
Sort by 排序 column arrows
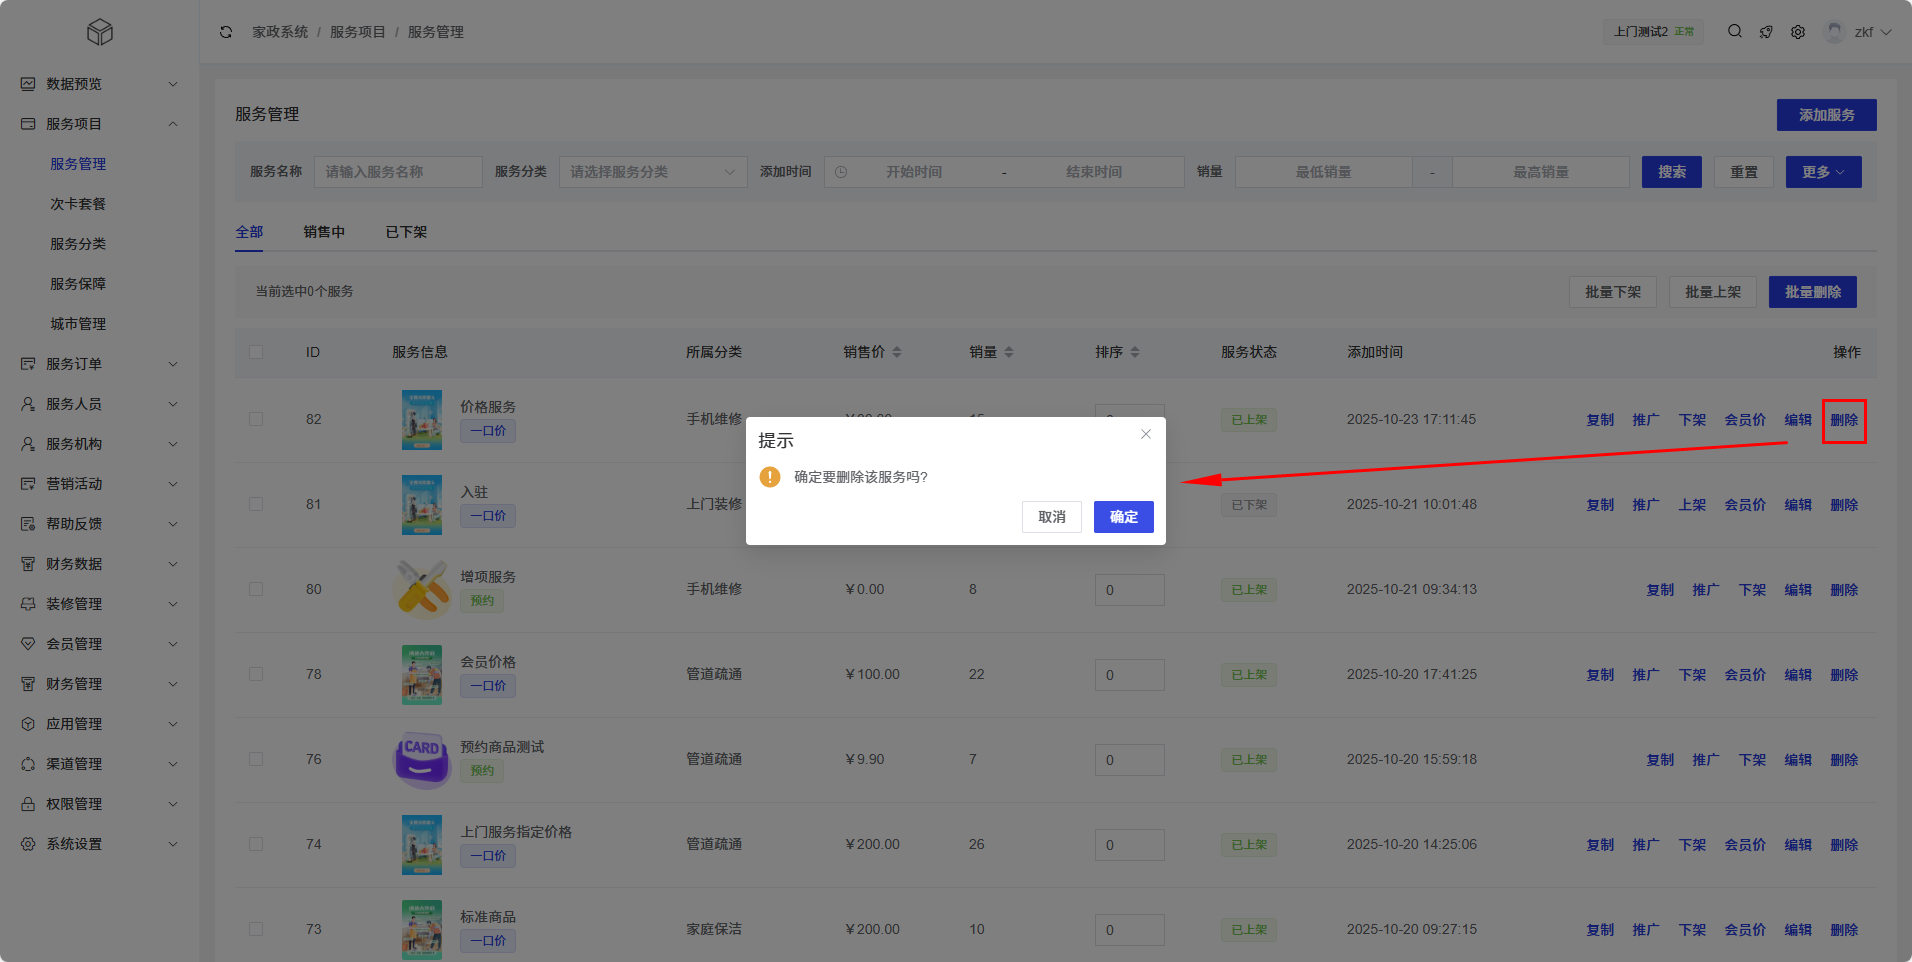tap(1135, 352)
